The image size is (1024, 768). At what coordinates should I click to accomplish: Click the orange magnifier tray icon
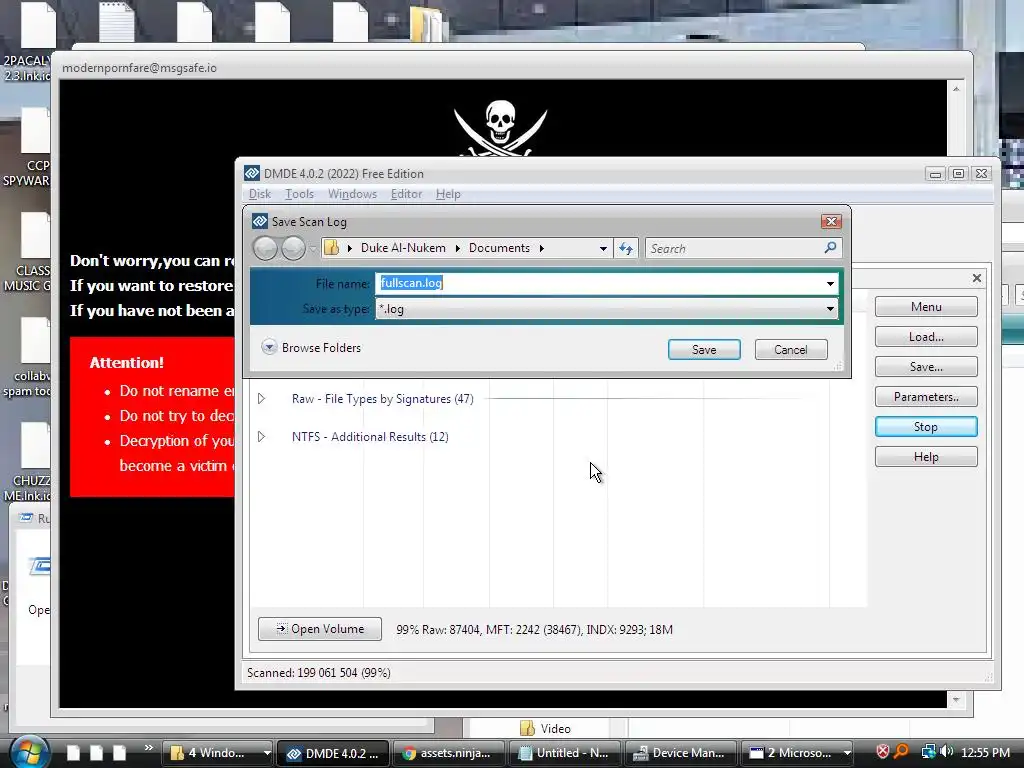point(902,752)
